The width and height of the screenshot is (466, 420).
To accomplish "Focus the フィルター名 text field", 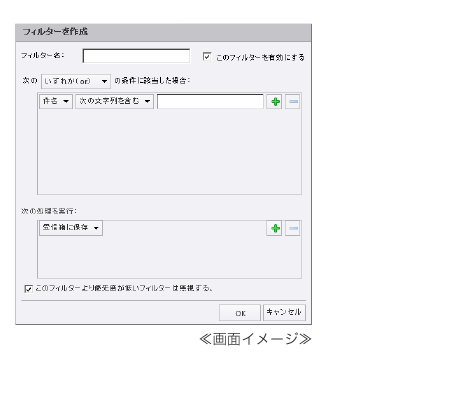I will click(136, 56).
